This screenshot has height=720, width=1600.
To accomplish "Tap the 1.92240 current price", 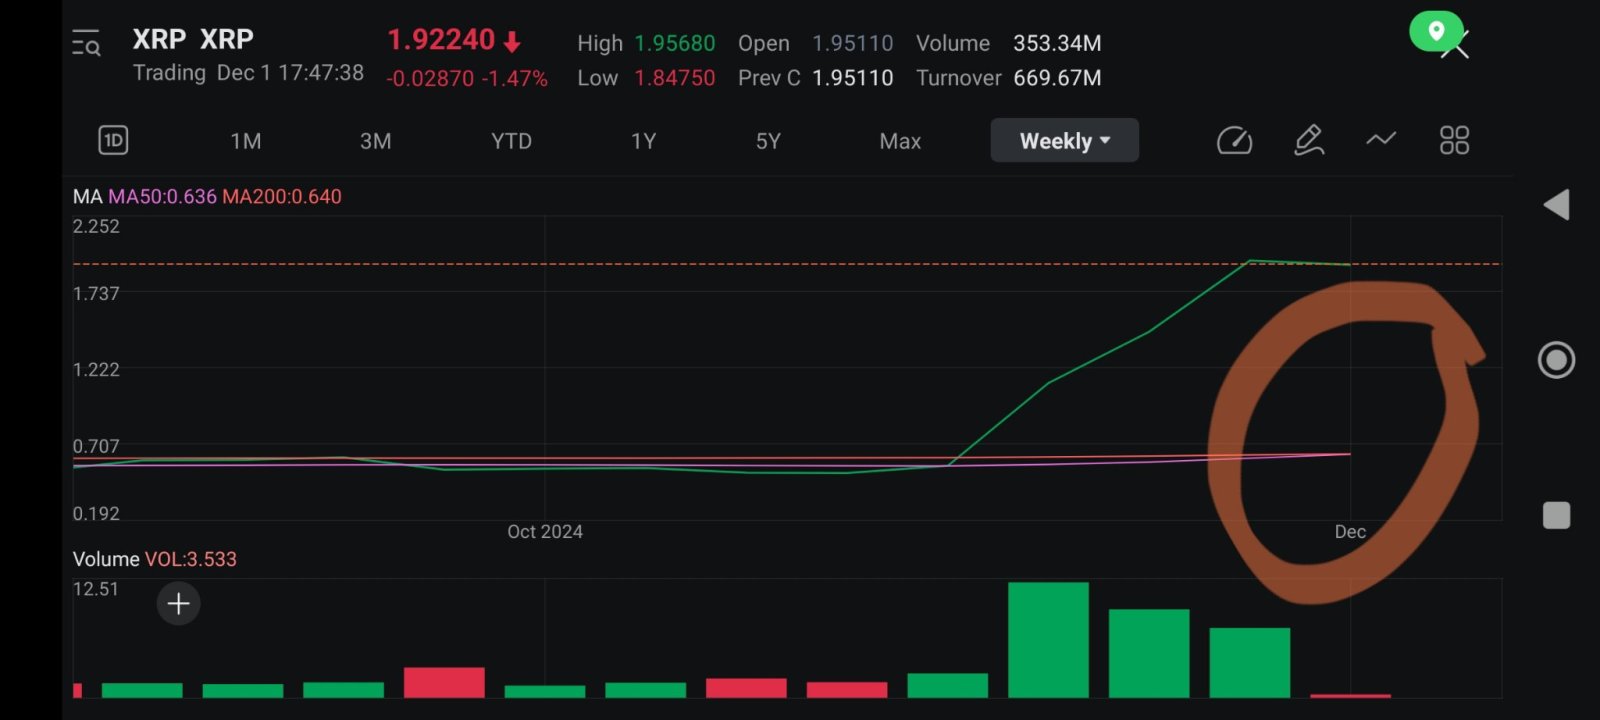I will click(441, 40).
